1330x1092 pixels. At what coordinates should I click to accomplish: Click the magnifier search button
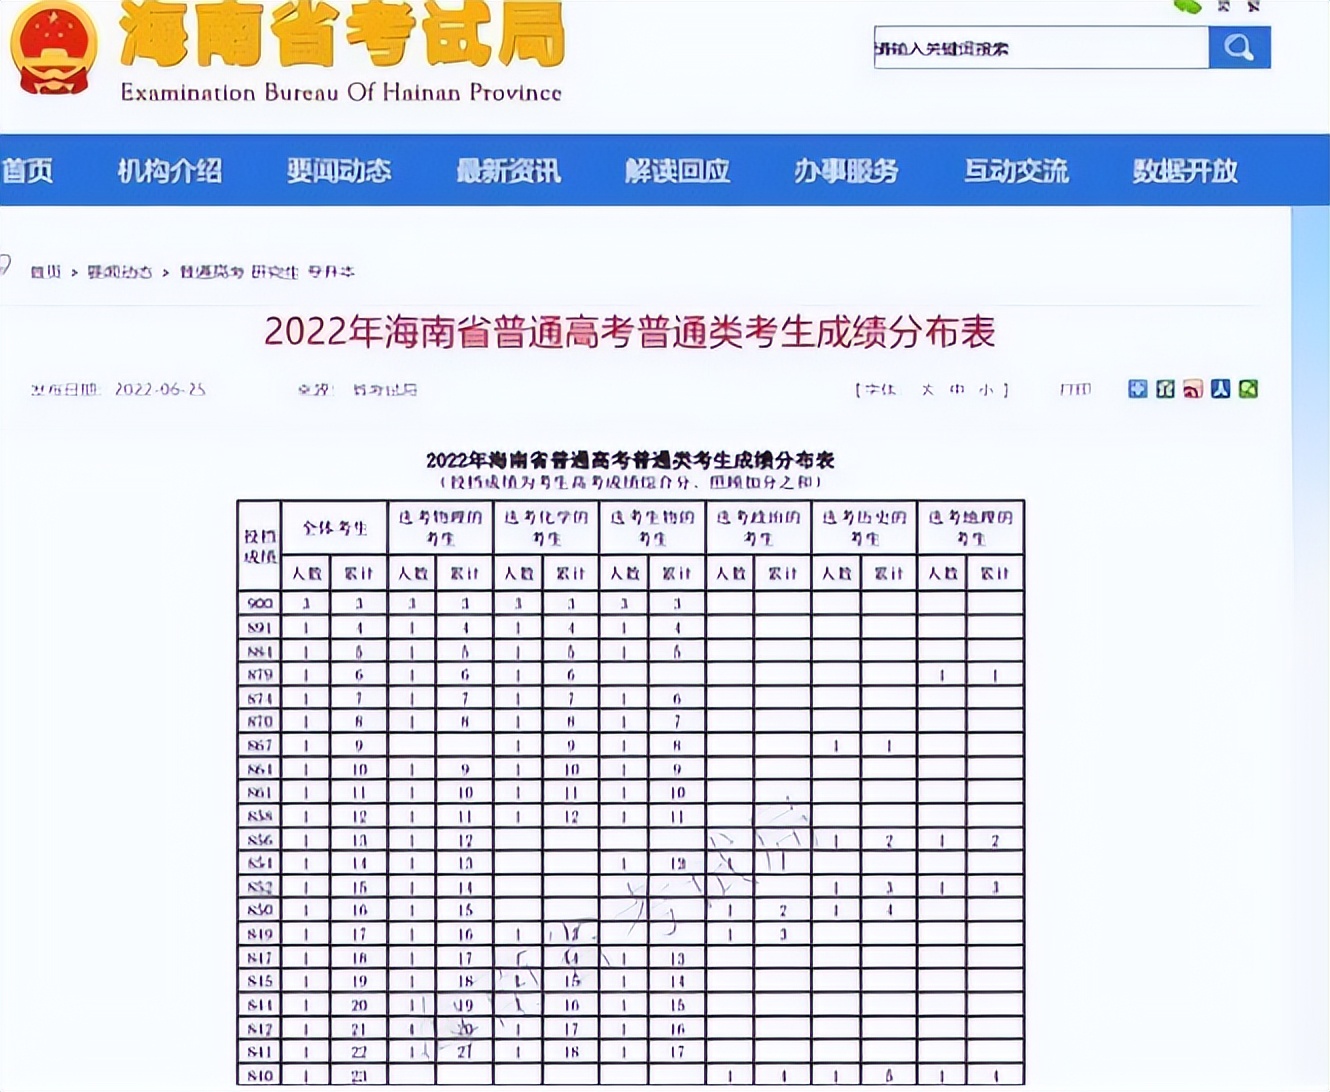1239,47
